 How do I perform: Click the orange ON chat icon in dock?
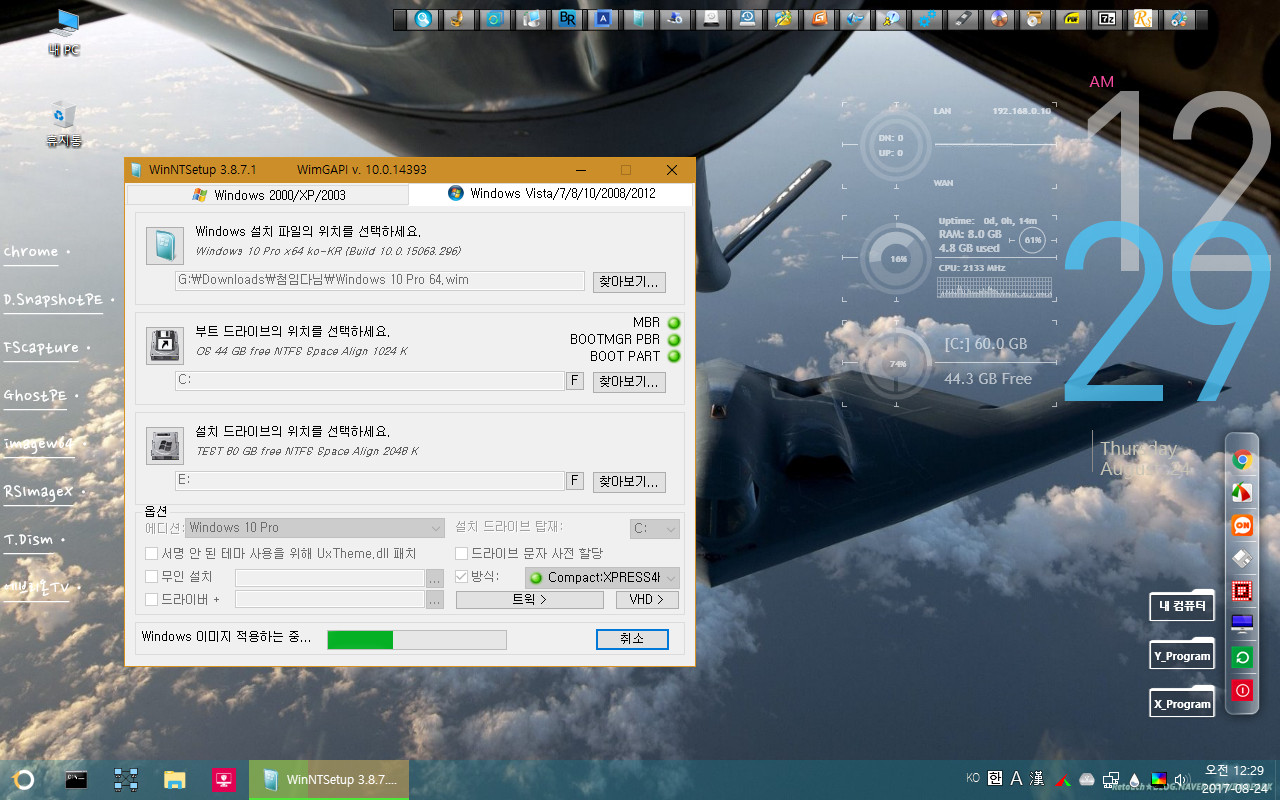click(1242, 525)
